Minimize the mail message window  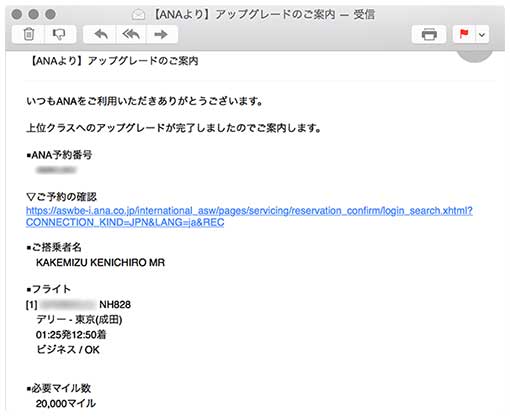click(x=33, y=14)
